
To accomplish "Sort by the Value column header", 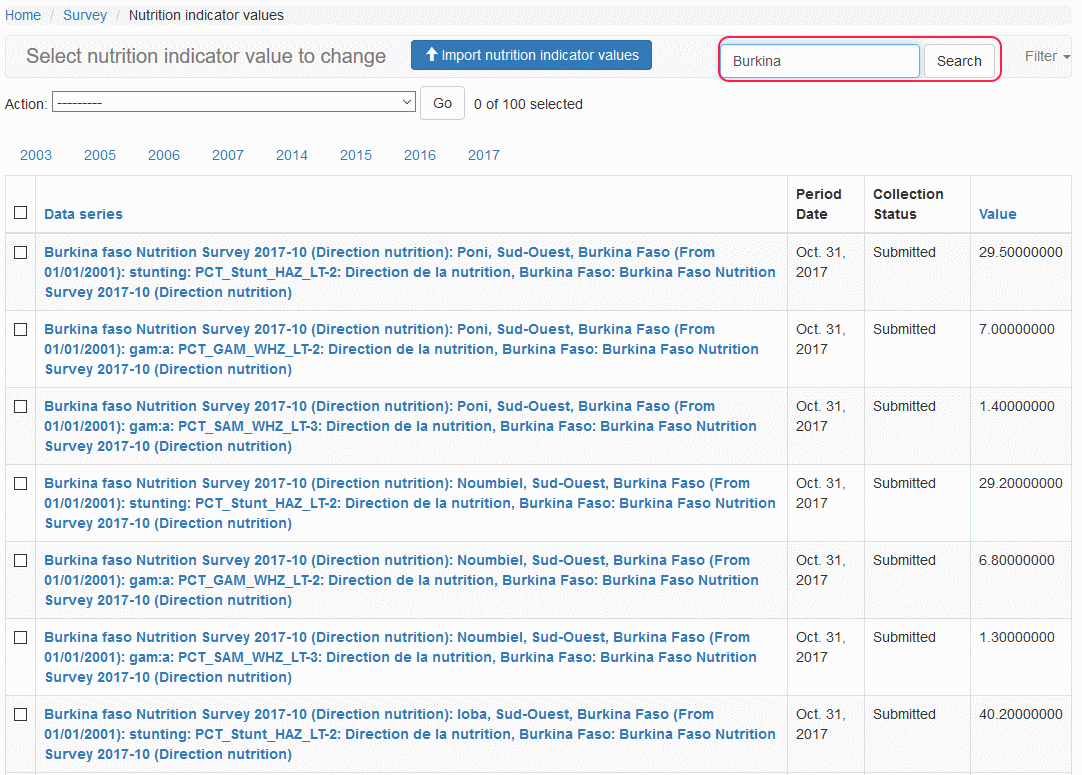I will tap(997, 214).
